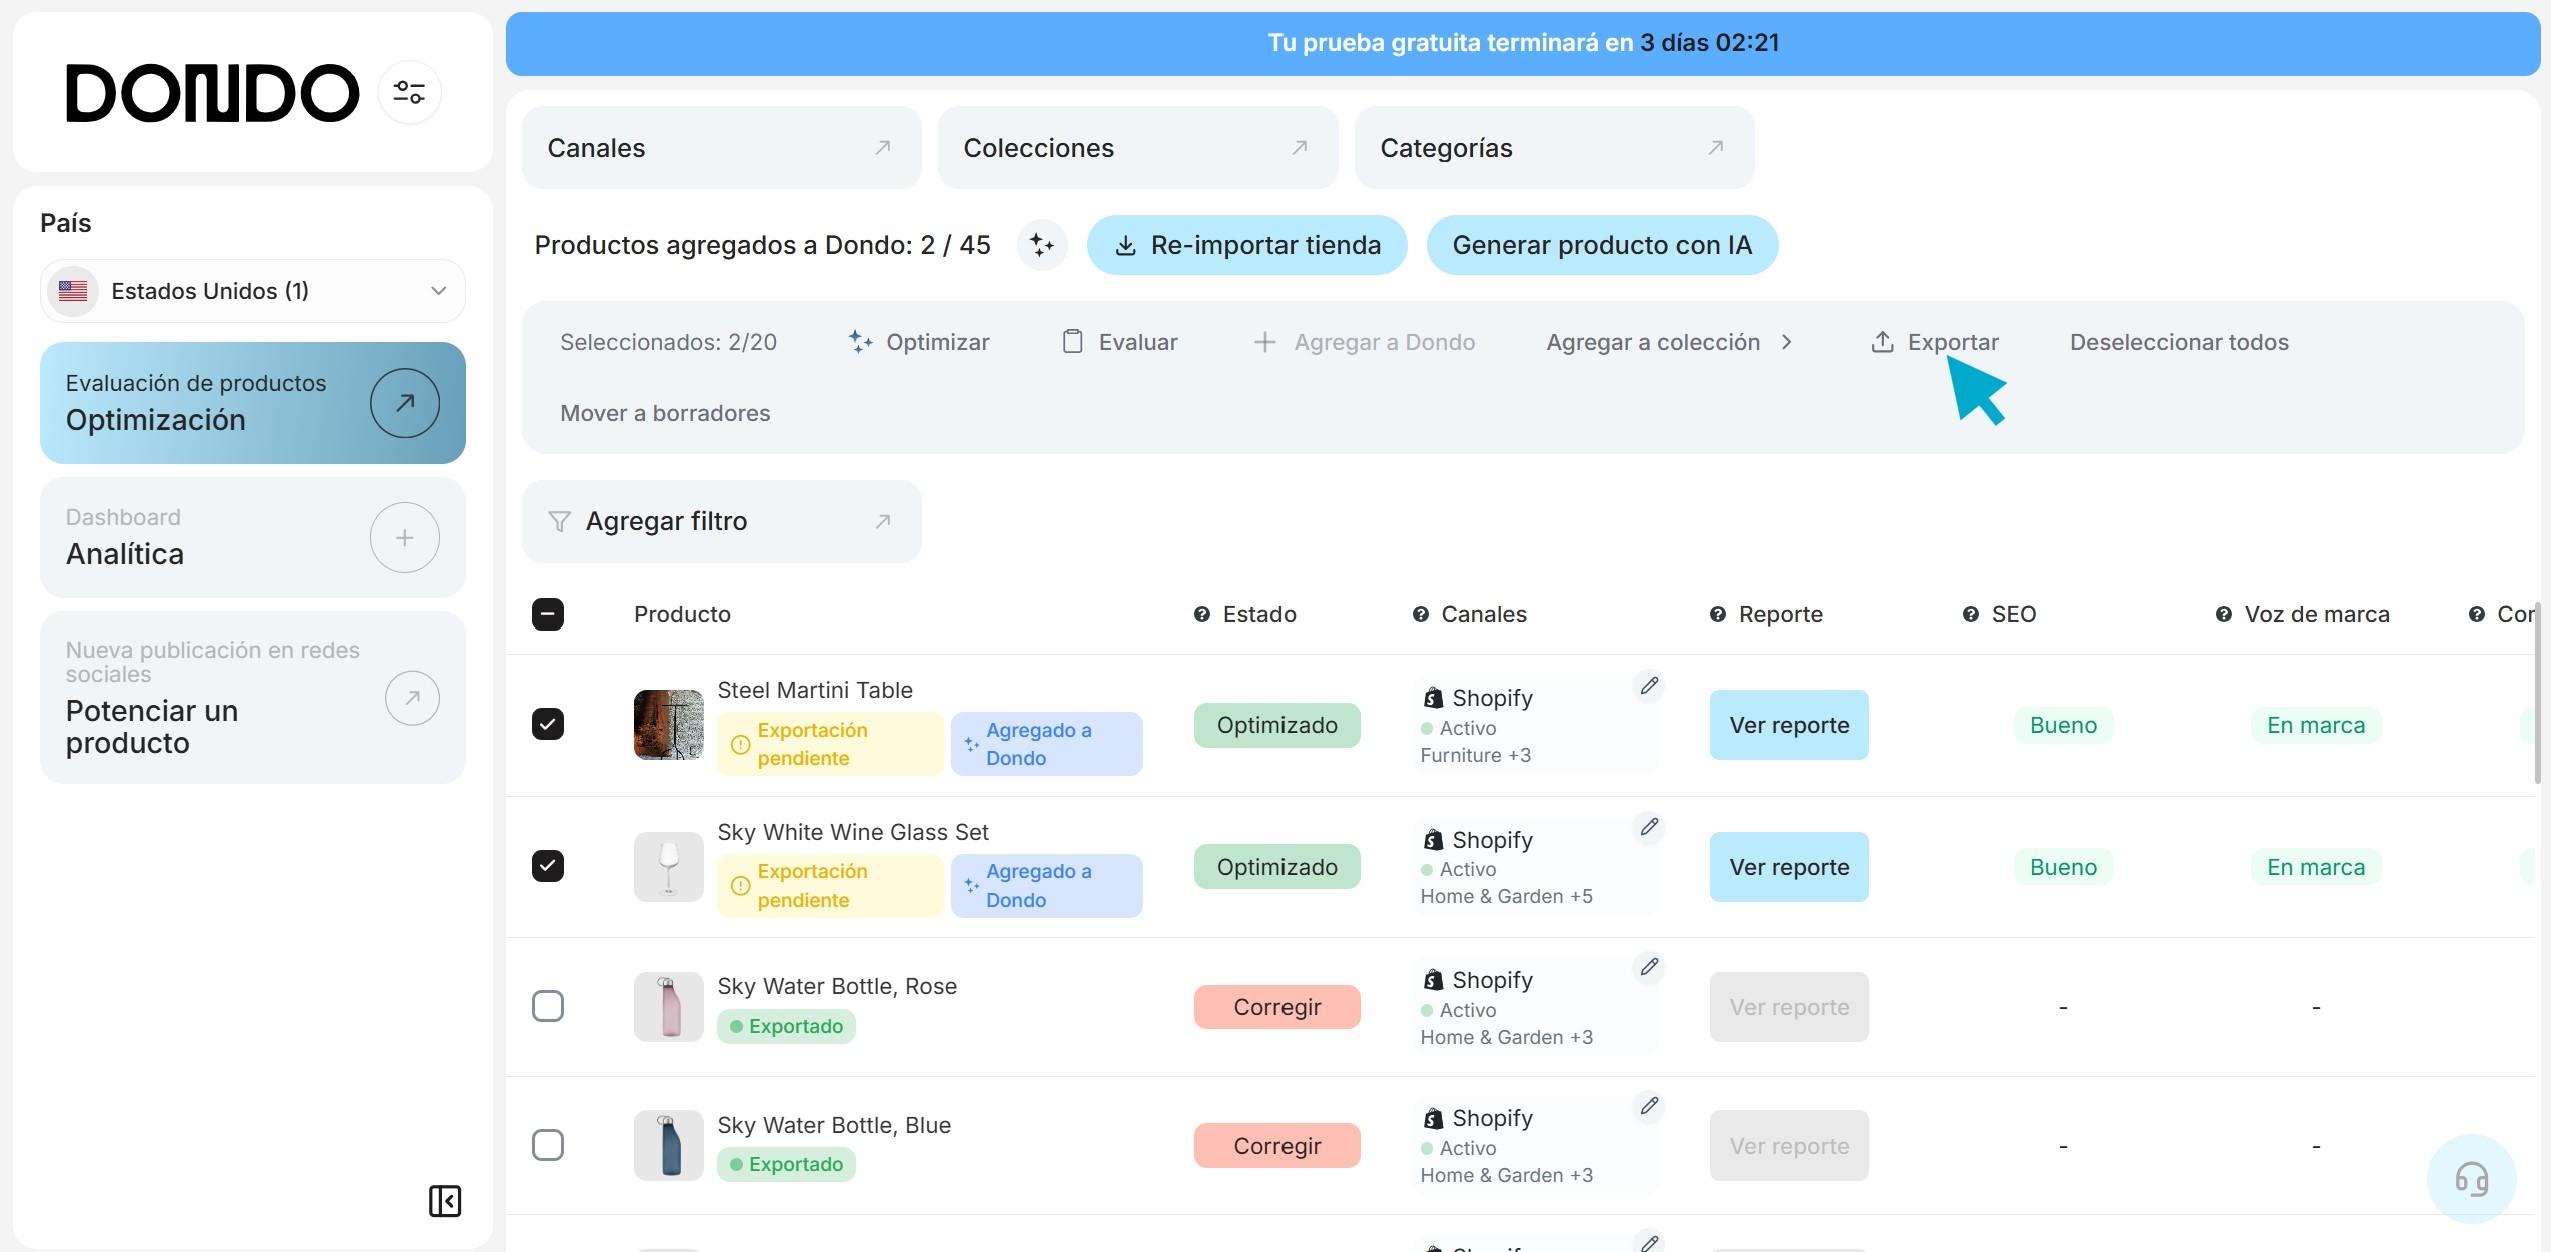The height and width of the screenshot is (1252, 2551).
Task: Click the sparkle icon next to product count
Action: click(x=1041, y=245)
